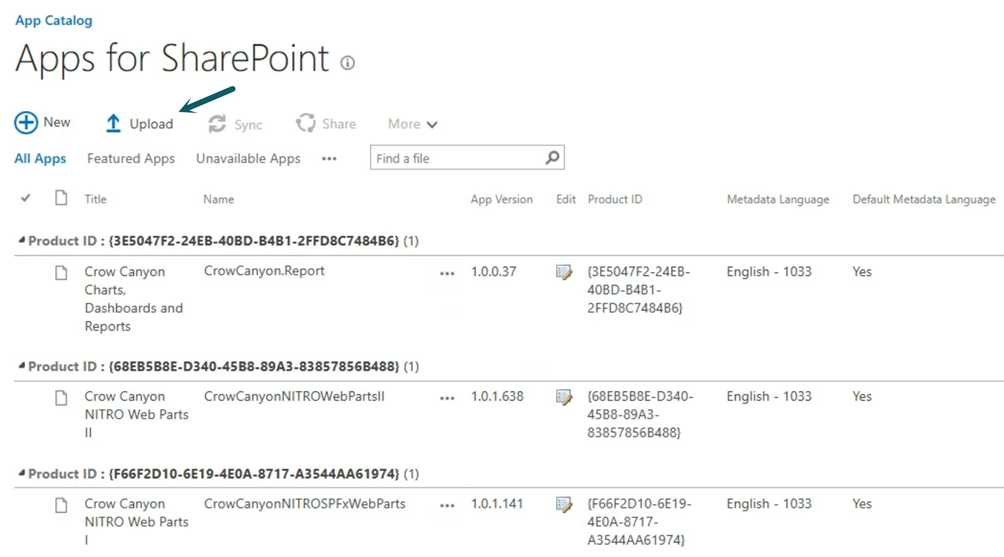
Task: Collapse the Product ID F66F2D10 group
Action: [x=22, y=474]
